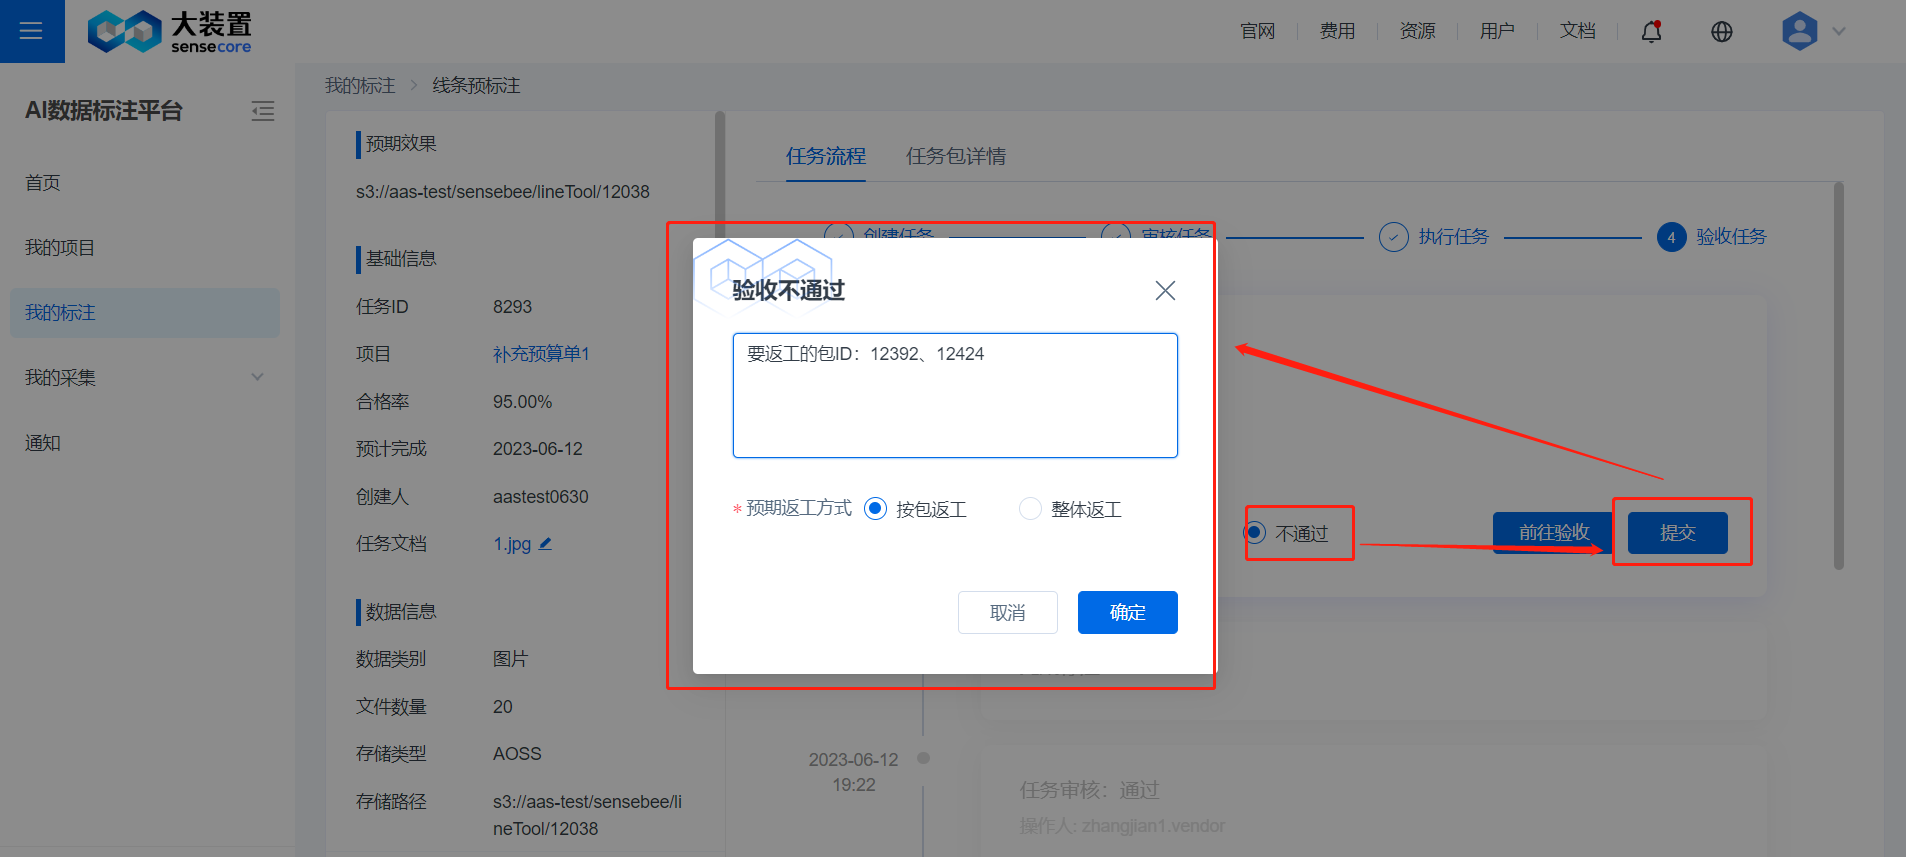Click the SenseCore 大装置 logo

(x=170, y=32)
